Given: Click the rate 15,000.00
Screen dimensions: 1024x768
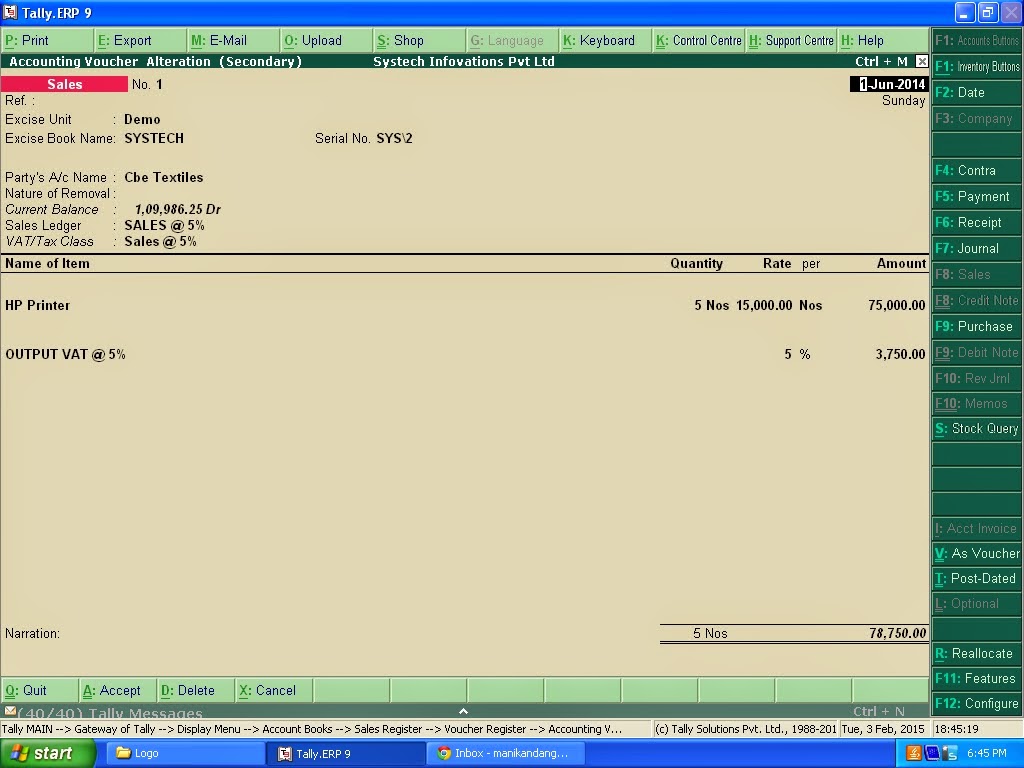Looking at the screenshot, I should point(763,305).
